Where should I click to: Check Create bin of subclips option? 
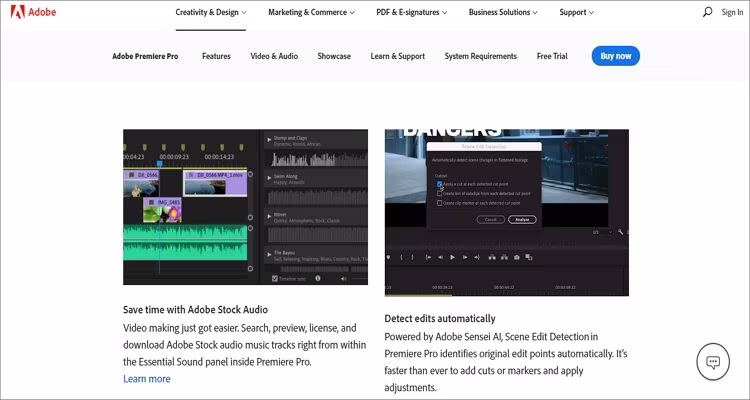click(x=440, y=194)
